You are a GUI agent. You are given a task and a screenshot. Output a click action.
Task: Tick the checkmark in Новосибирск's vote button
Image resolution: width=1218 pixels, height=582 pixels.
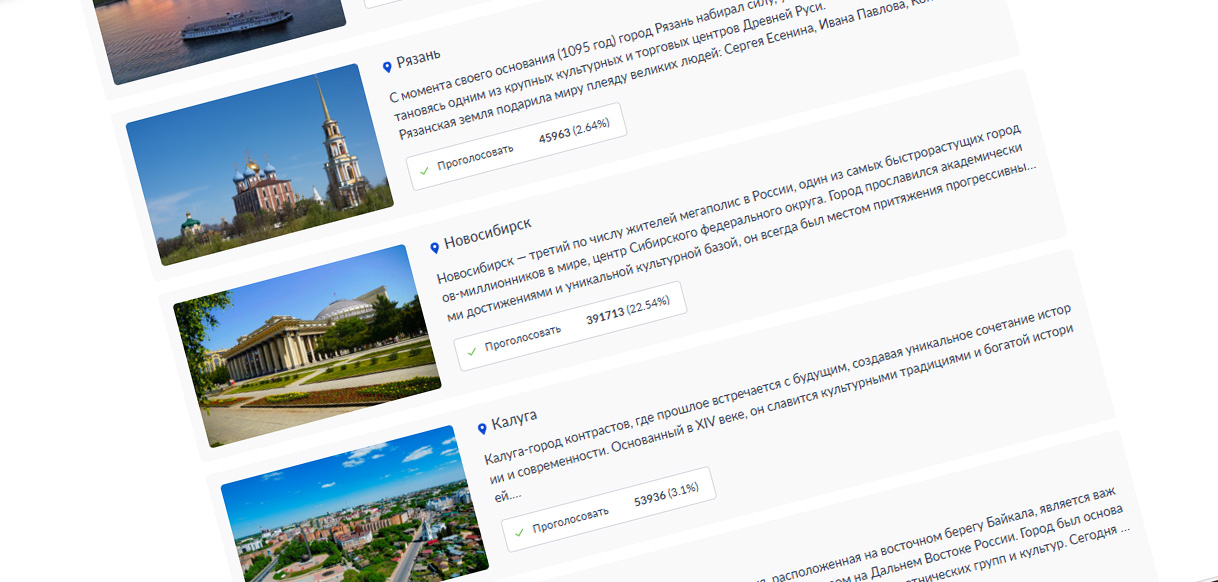pos(472,351)
